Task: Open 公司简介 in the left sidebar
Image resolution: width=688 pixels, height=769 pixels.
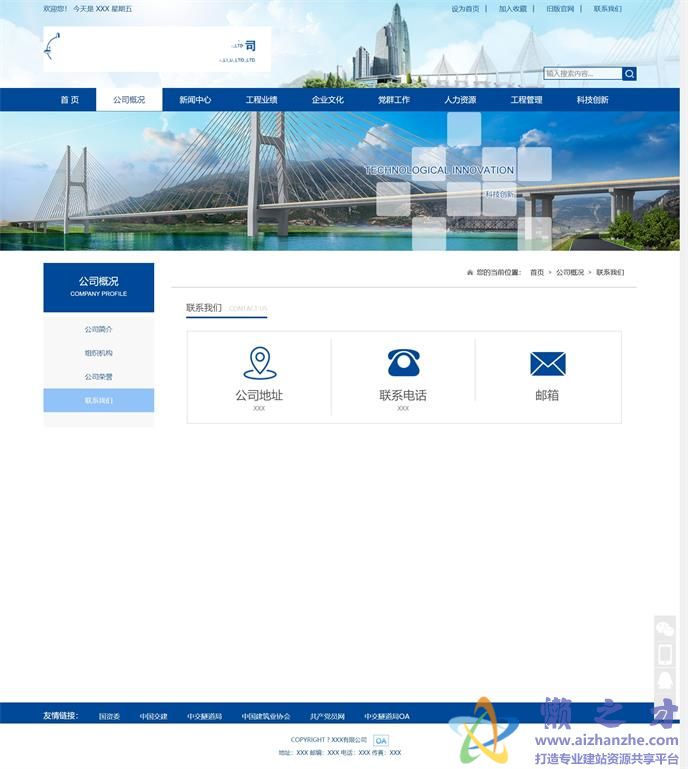Action: point(98,329)
